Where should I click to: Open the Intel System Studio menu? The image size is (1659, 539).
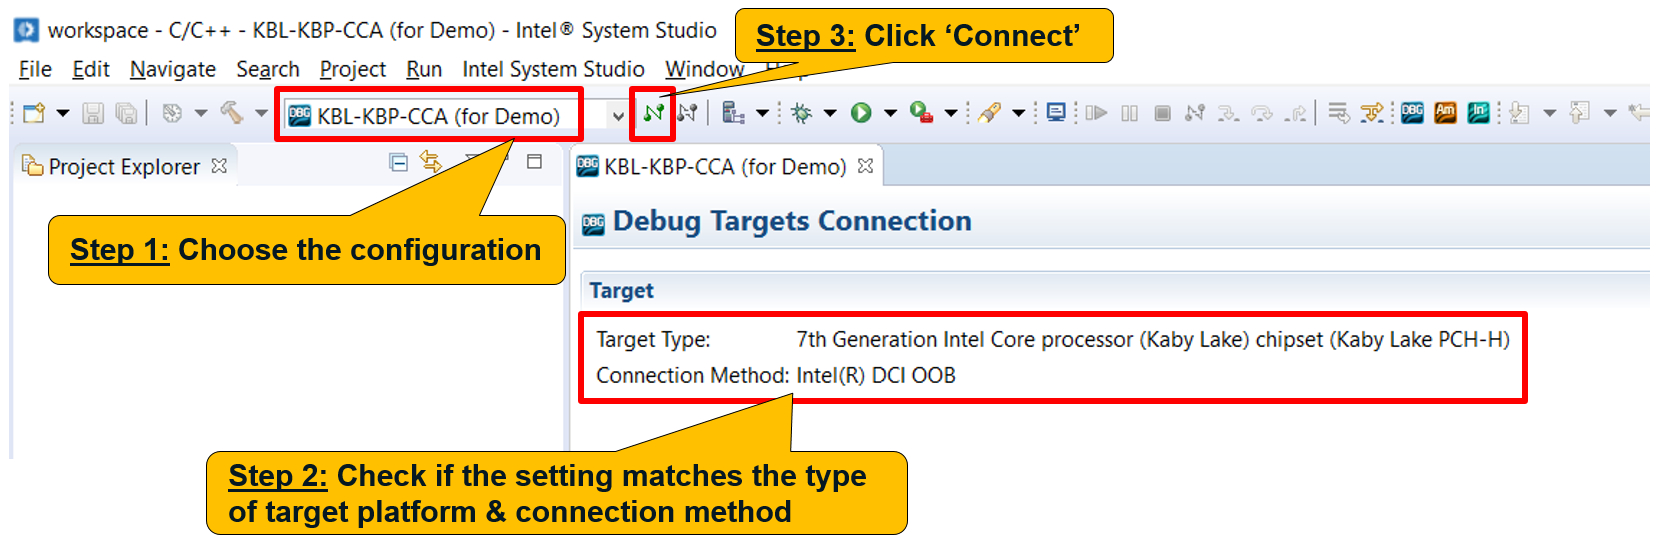click(x=553, y=69)
